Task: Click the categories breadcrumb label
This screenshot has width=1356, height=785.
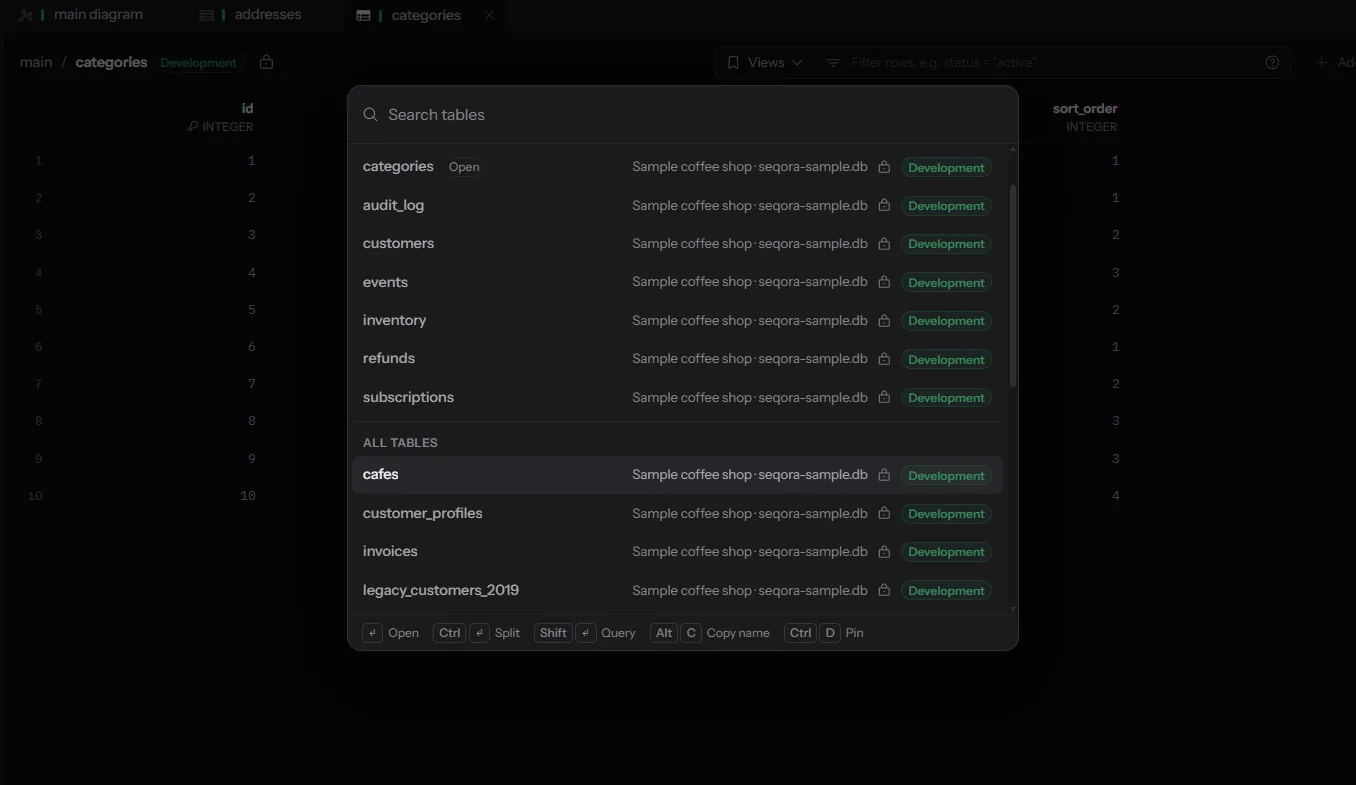Action: coord(111,62)
